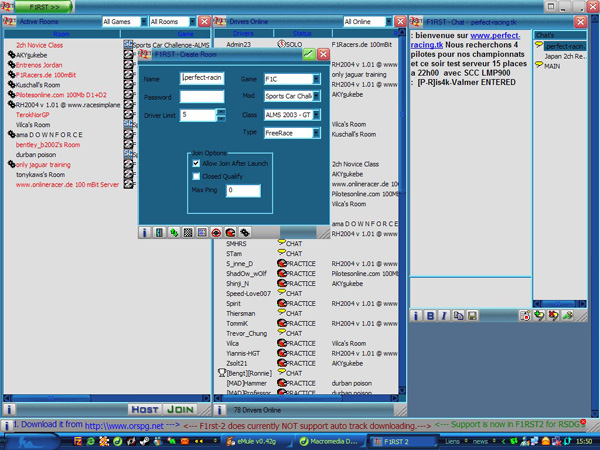The image size is (600, 450).
Task: Switch to eMule v0.42g taskbar button
Action: coord(256,441)
